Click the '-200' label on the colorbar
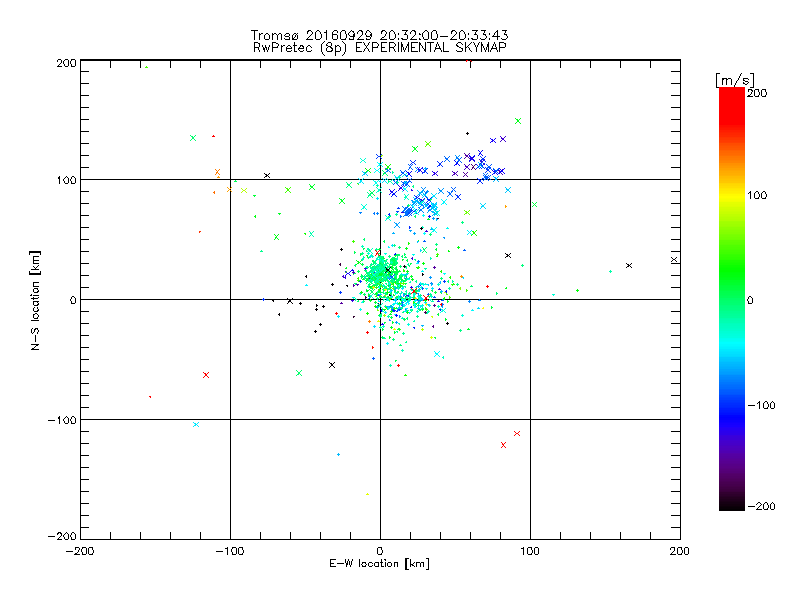 pos(761,506)
